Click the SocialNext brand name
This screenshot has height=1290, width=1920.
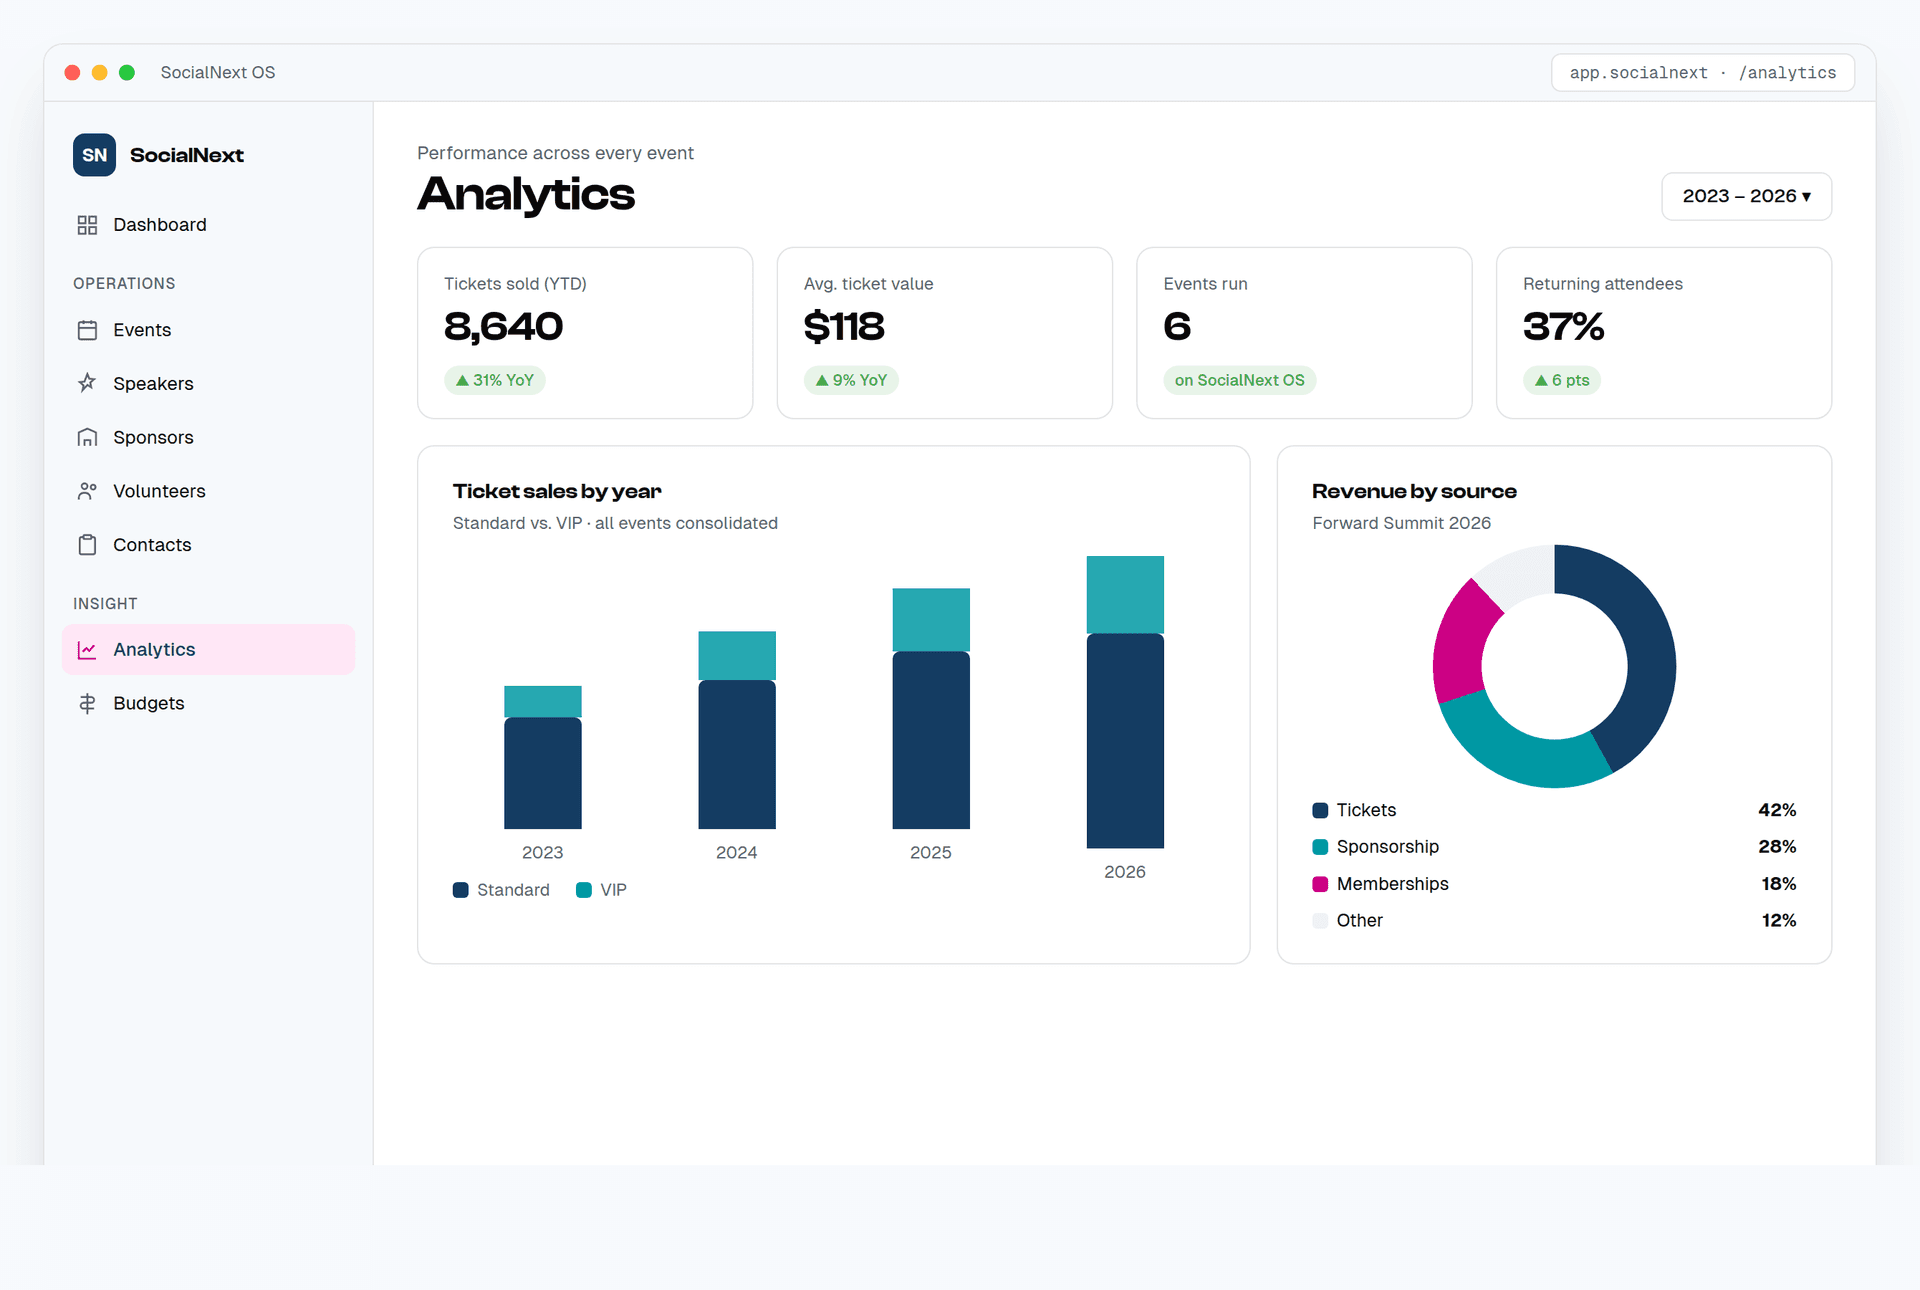187,155
